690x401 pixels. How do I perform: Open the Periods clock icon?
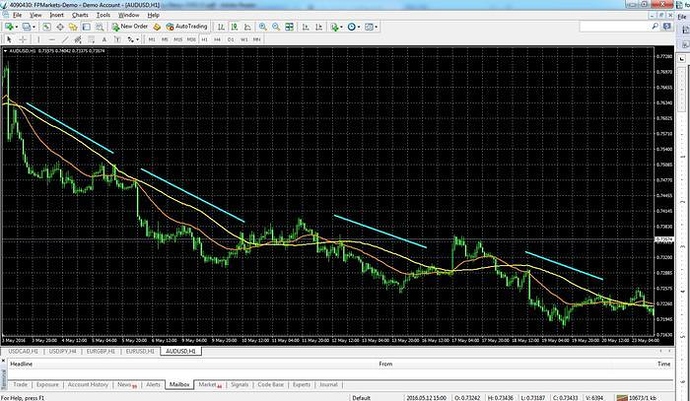[x=351, y=27]
